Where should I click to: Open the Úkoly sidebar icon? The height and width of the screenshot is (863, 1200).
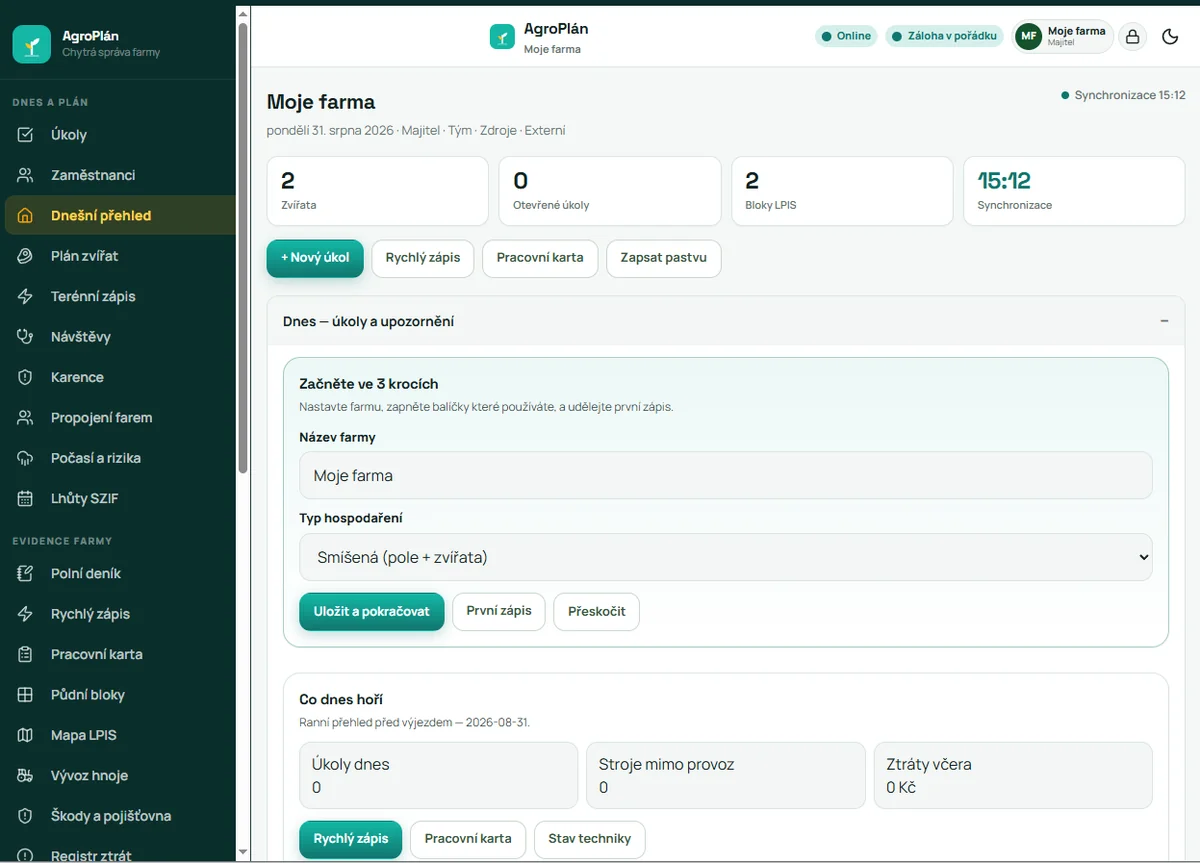pyautogui.click(x=26, y=135)
